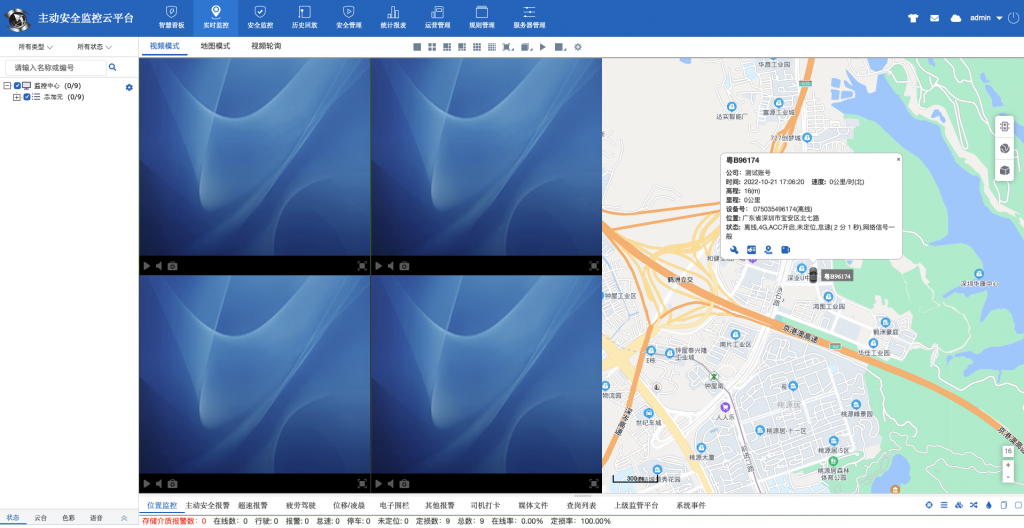Fullscreen the top-left video window
The height and width of the screenshot is (528, 1024).
(362, 266)
